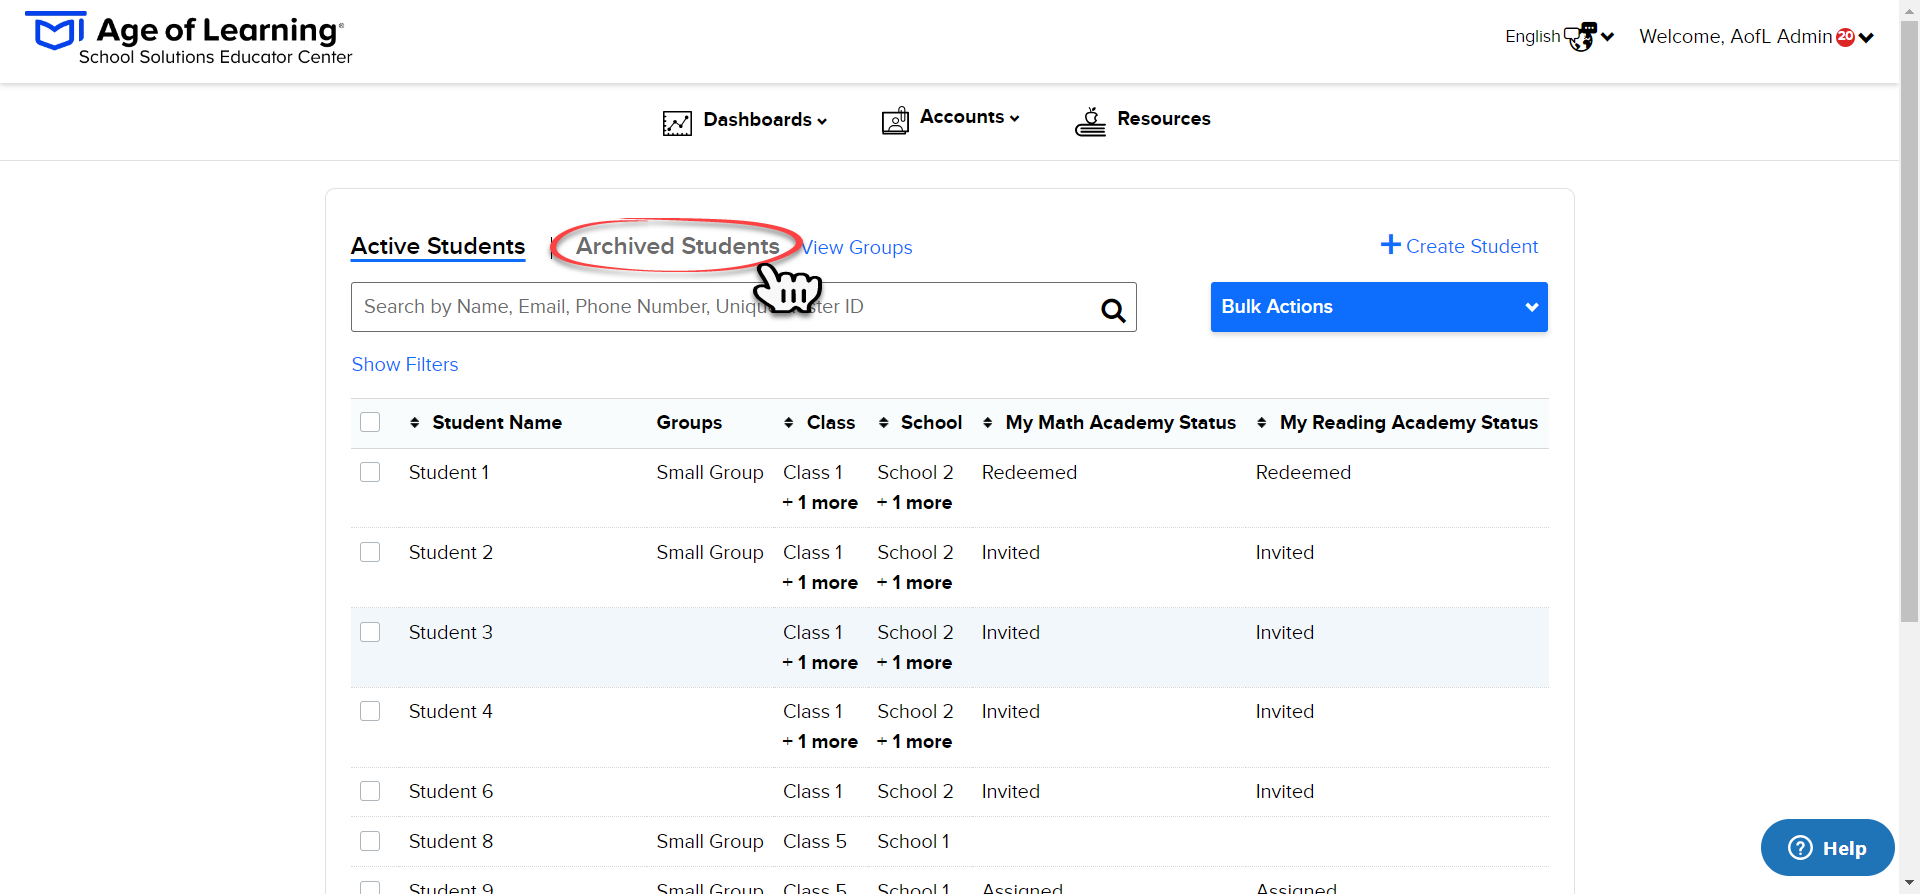Expand Student 2's additional schools
Screen dimensions: 1920x894
point(914,583)
